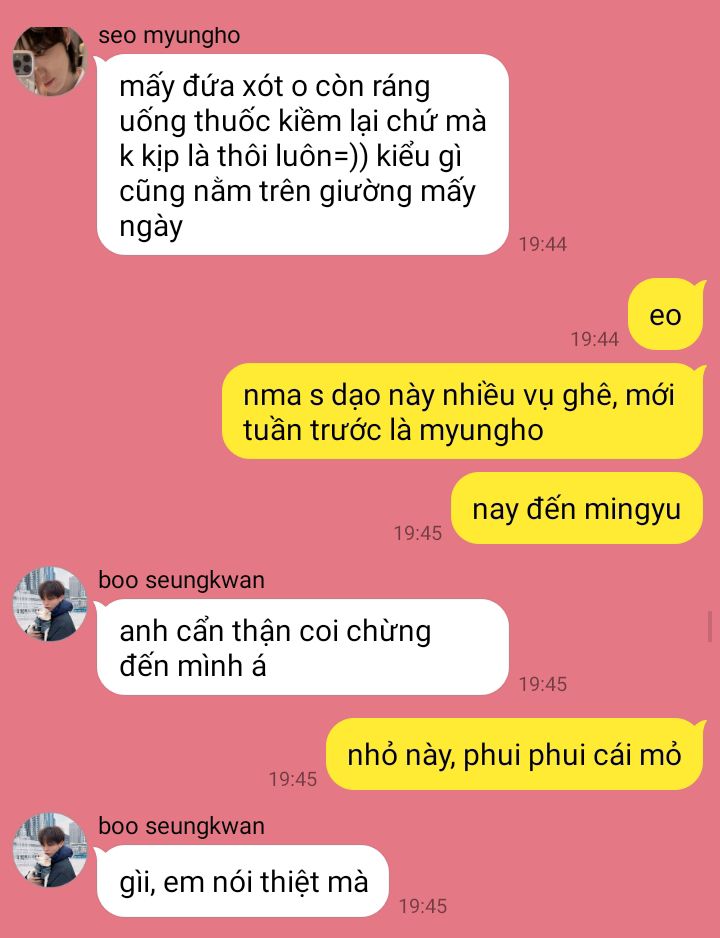Tap the 19:45 timestamp beside 'phui phui cái mỏ'
The width and height of the screenshot is (720, 938).
tap(293, 779)
